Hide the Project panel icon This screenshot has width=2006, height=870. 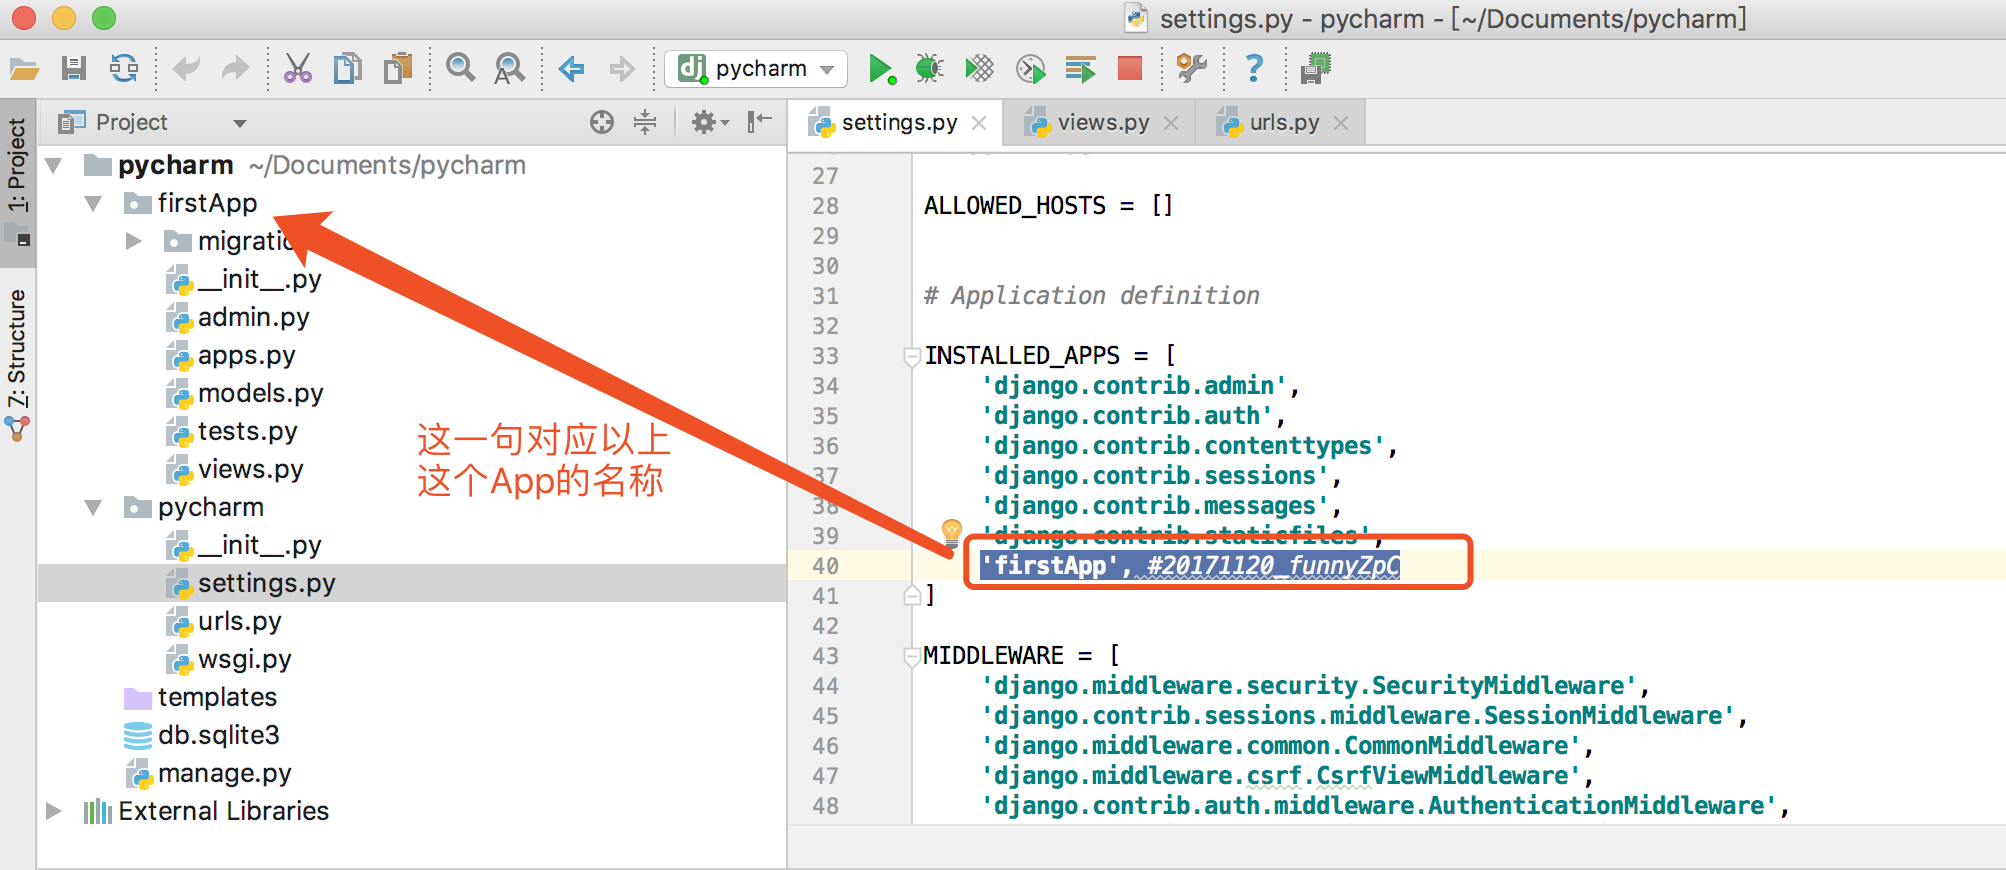click(x=760, y=122)
